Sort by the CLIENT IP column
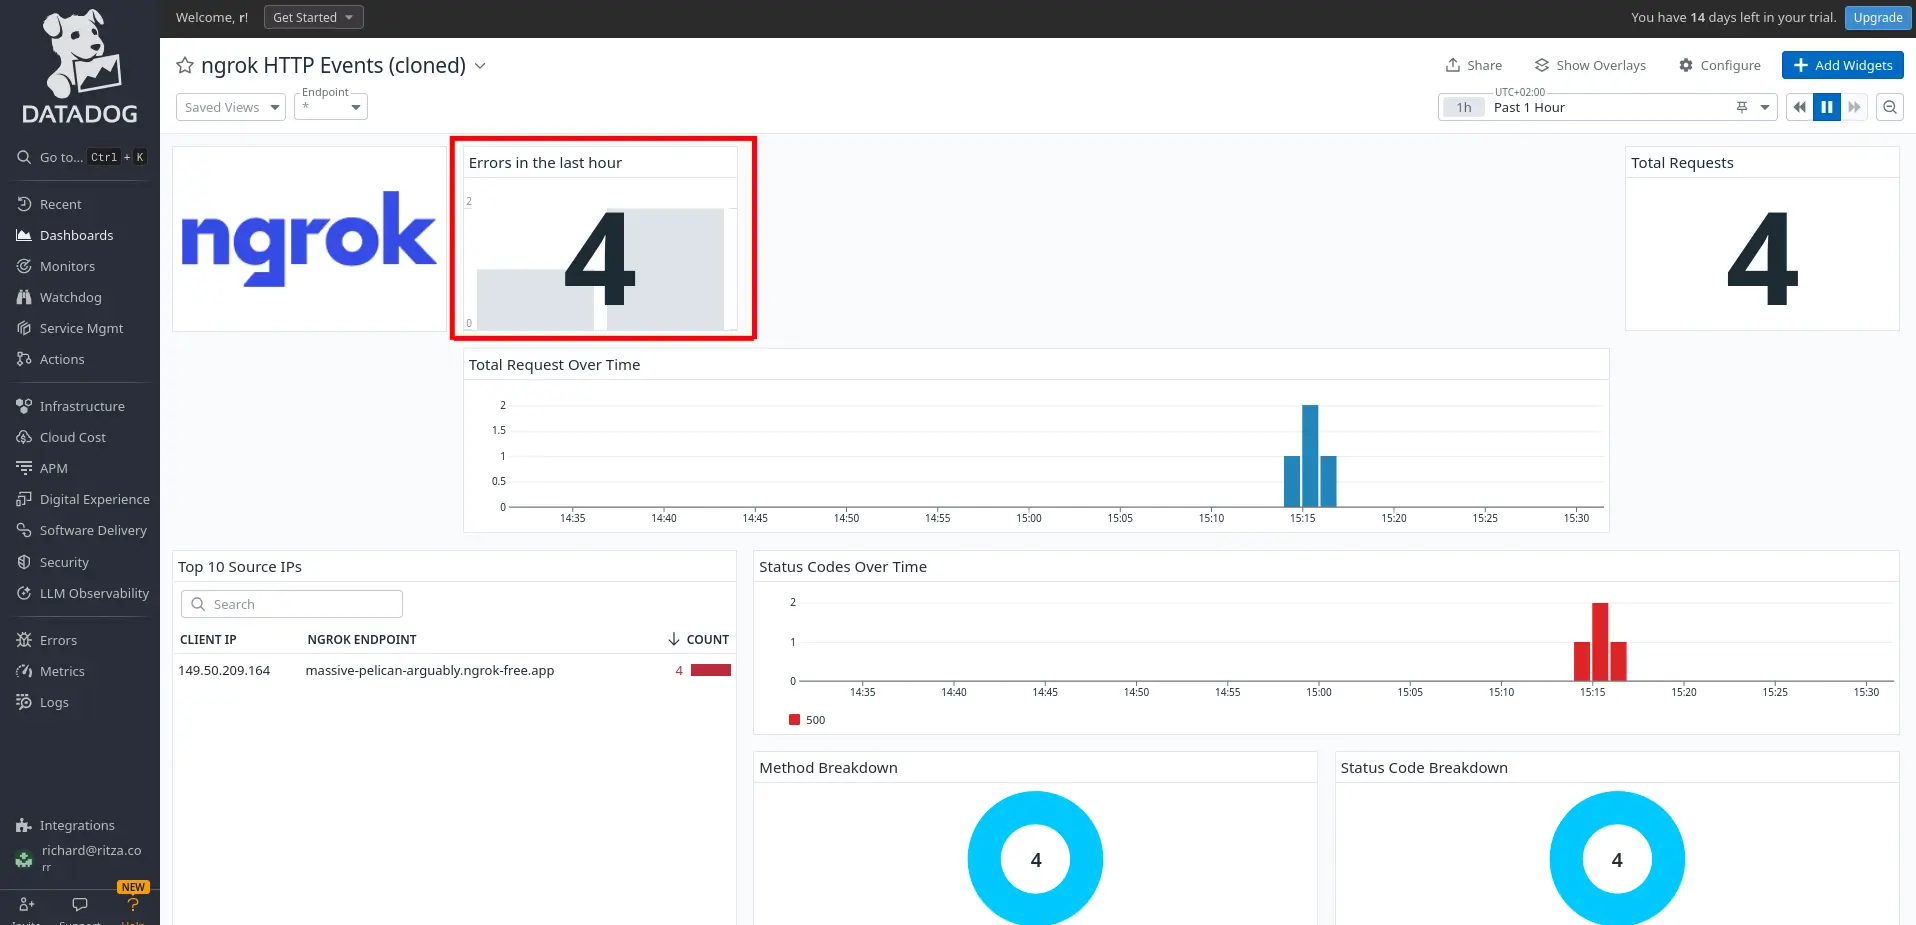The height and width of the screenshot is (925, 1916). [x=208, y=639]
